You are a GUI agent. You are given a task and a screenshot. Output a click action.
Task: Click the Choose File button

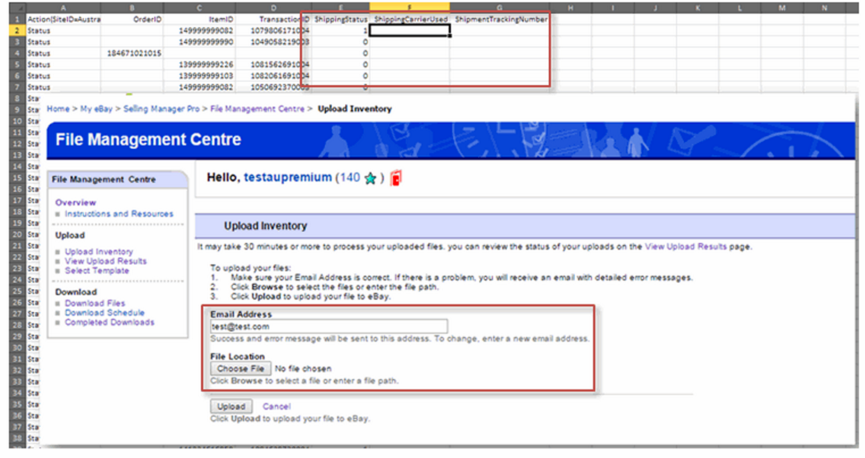click(x=241, y=369)
